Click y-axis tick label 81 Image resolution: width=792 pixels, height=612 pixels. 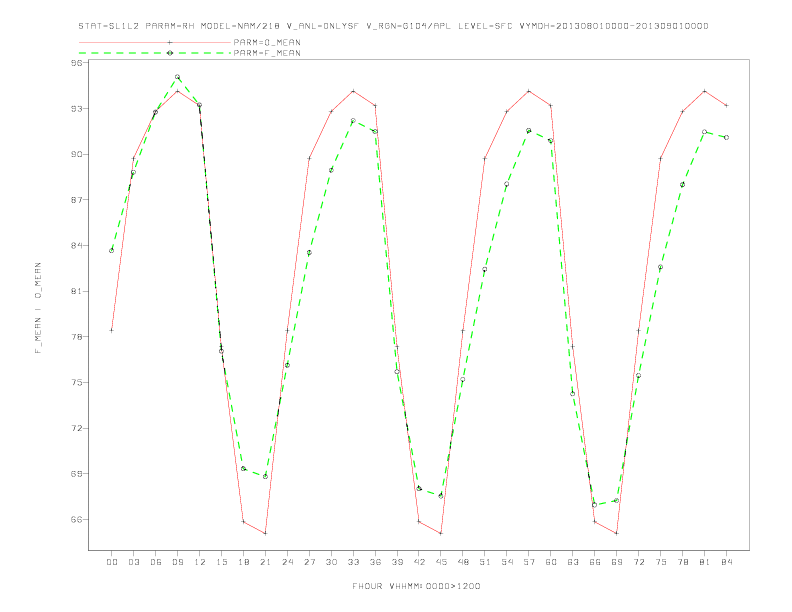tap(77, 291)
